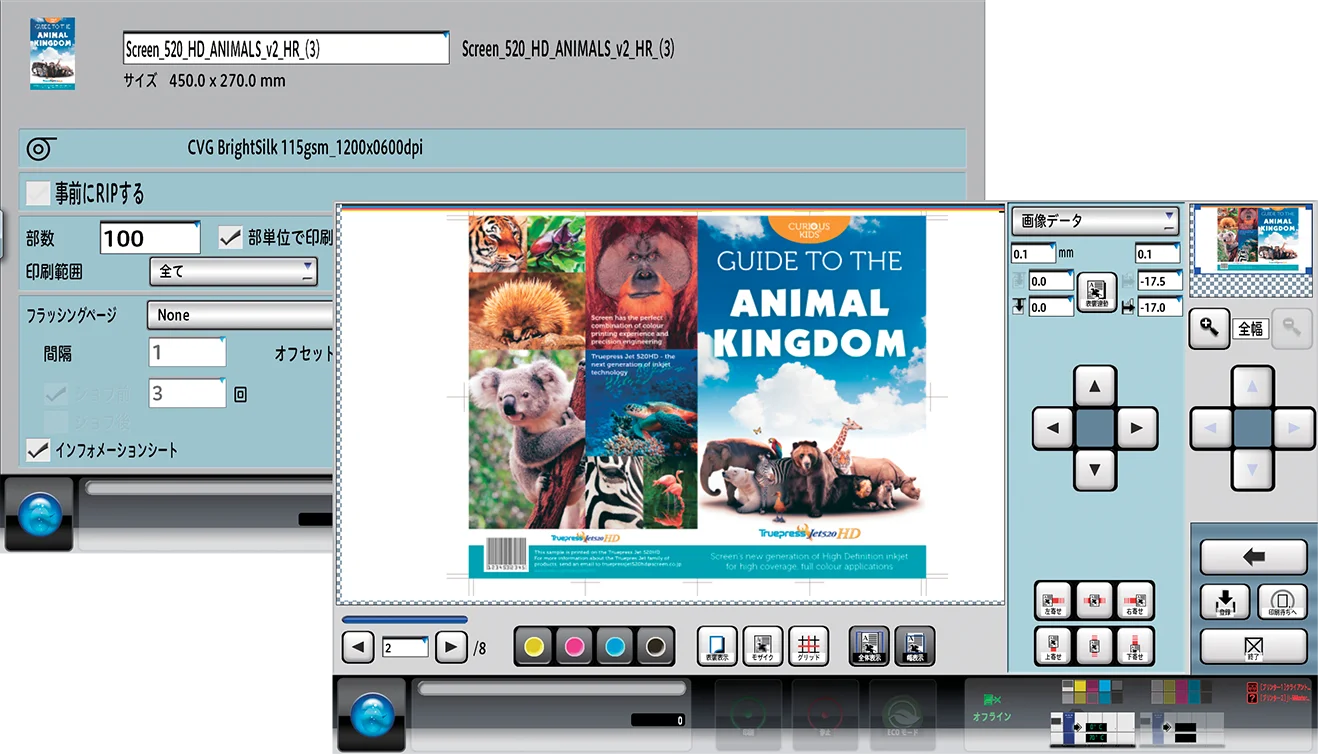Click the blue orb button in the job settings window
The height and width of the screenshot is (754, 1318).
coord(40,514)
